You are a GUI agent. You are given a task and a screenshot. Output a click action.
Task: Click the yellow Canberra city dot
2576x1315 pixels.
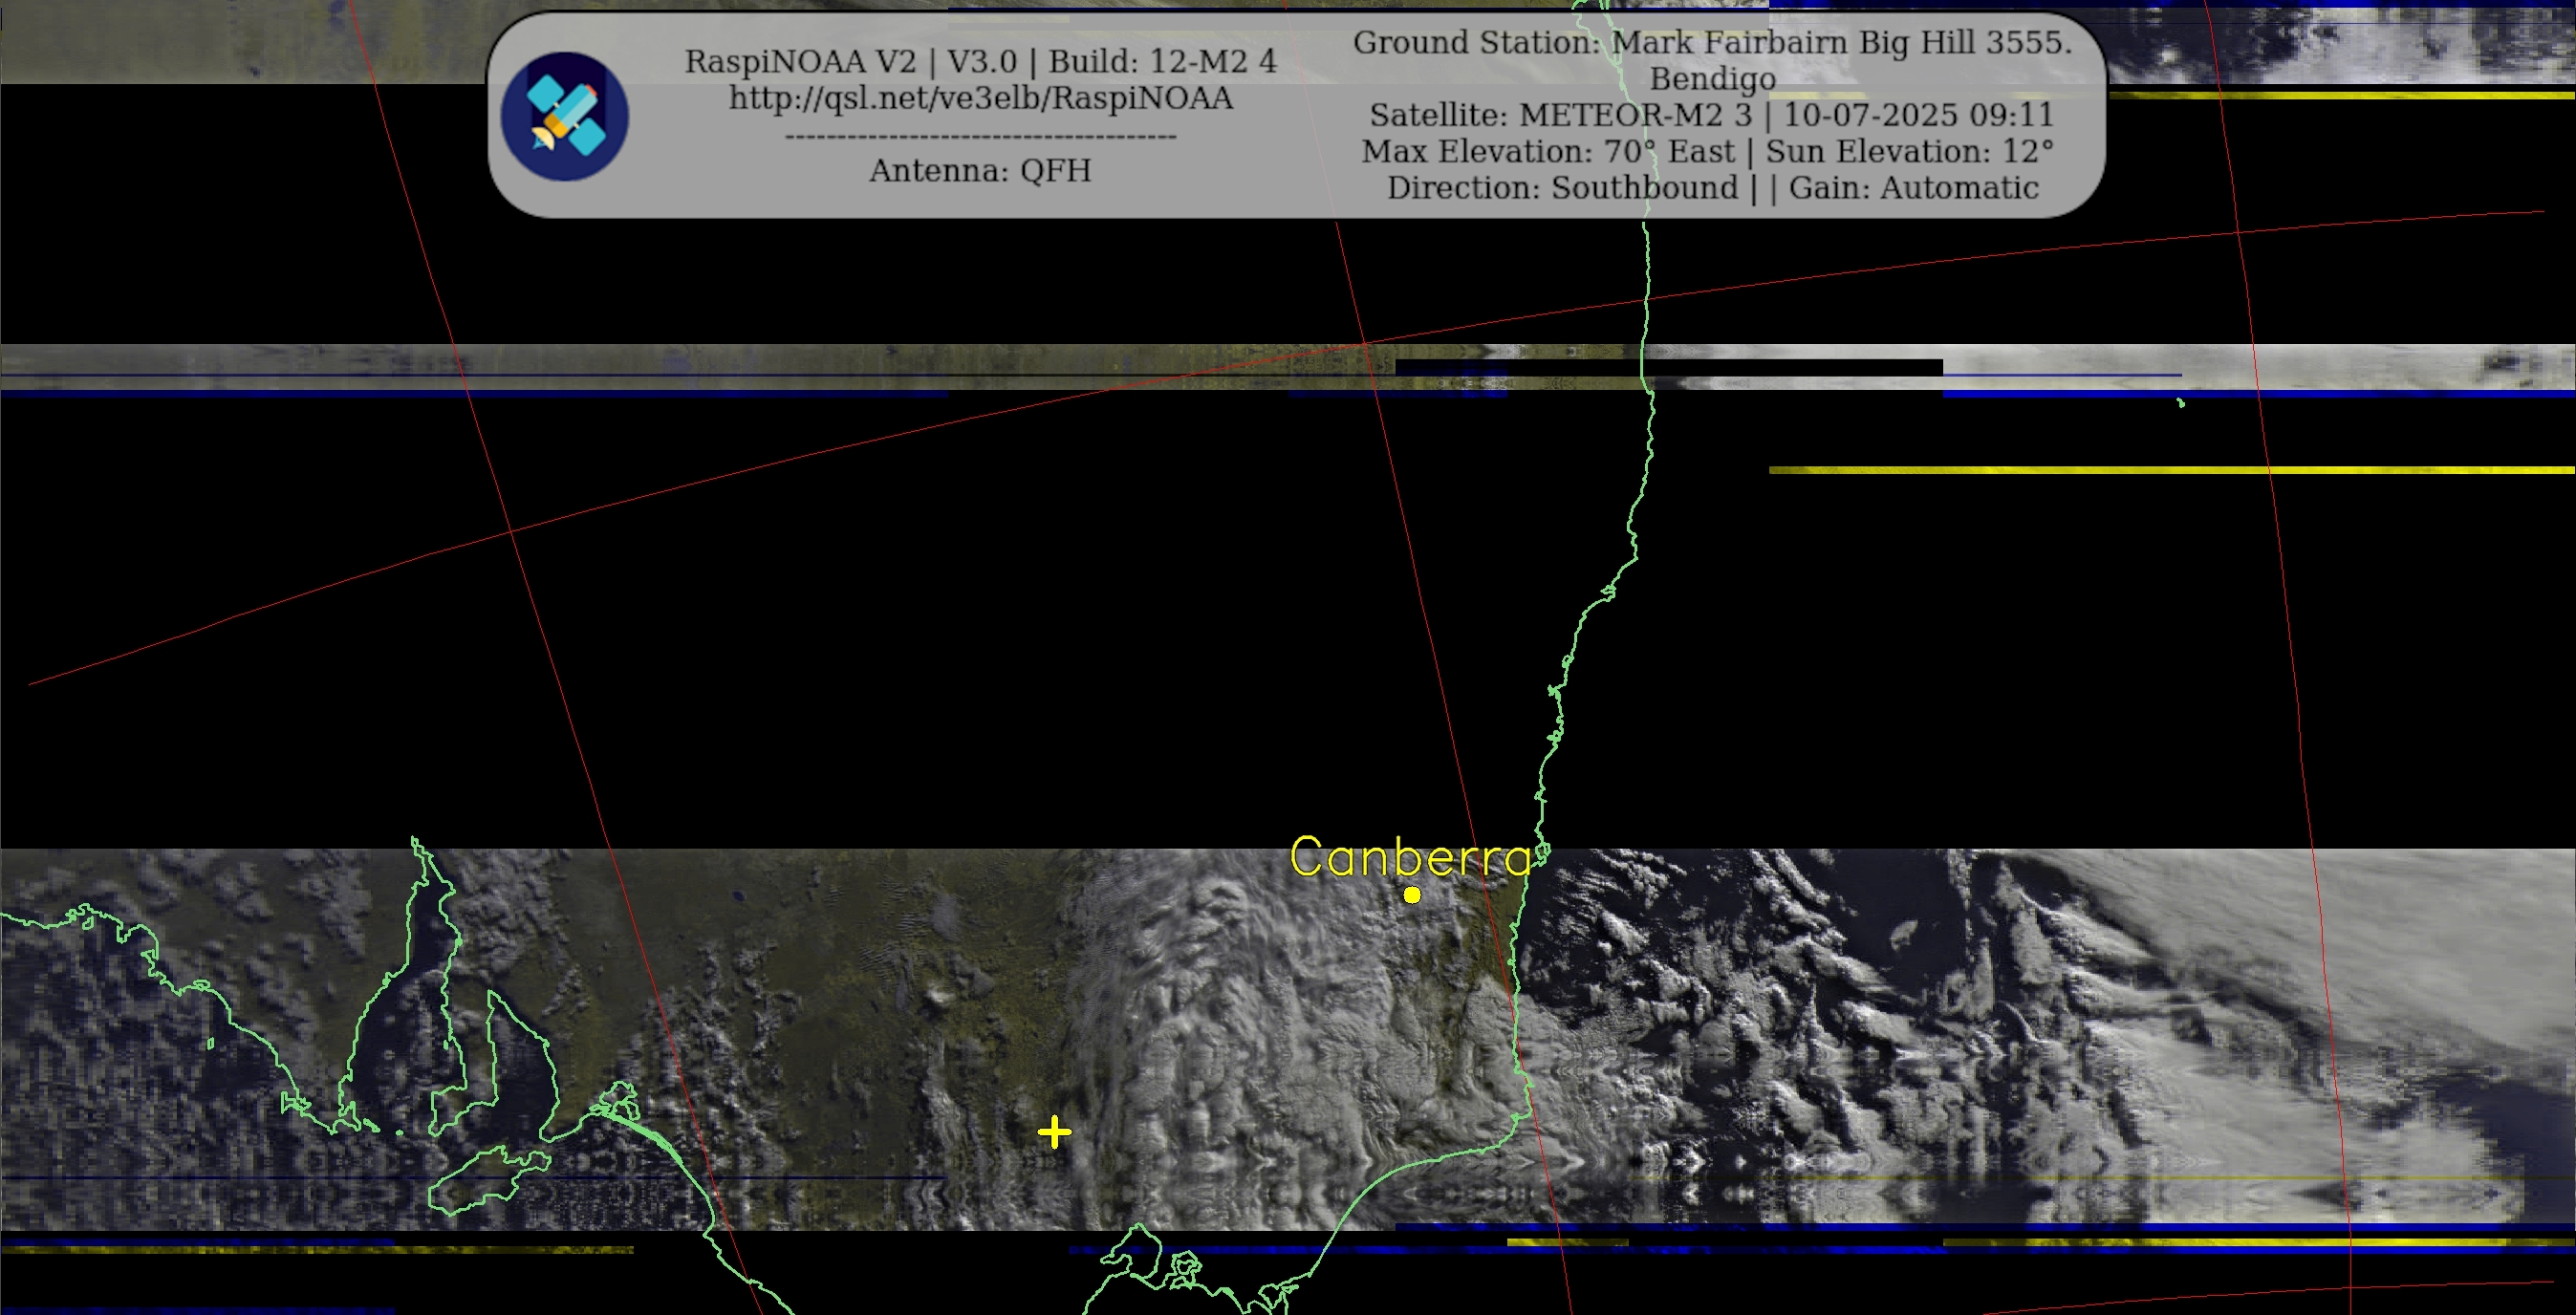tap(1412, 895)
